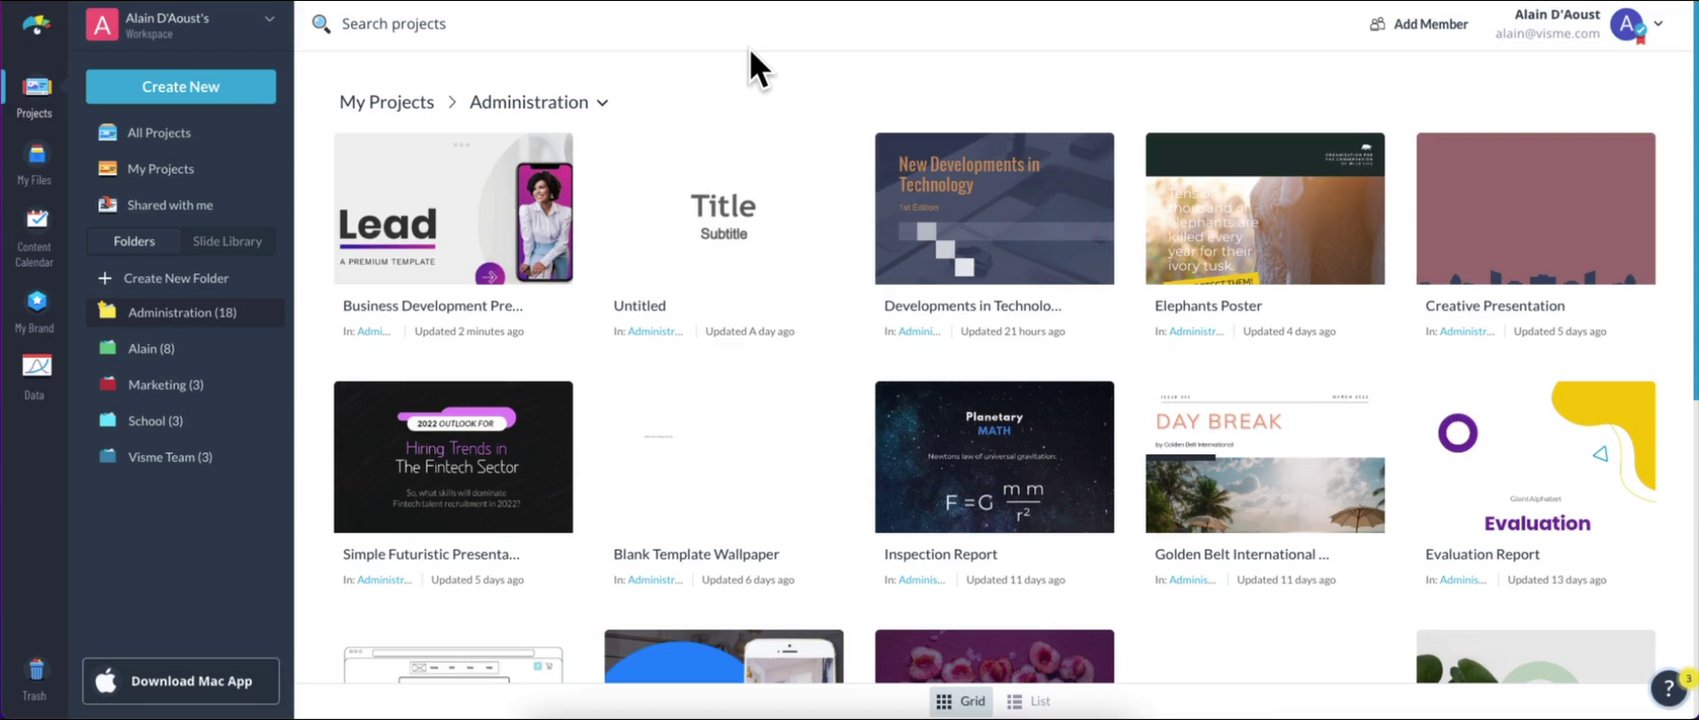Click folder link under Elephants Poster

[1196, 331]
